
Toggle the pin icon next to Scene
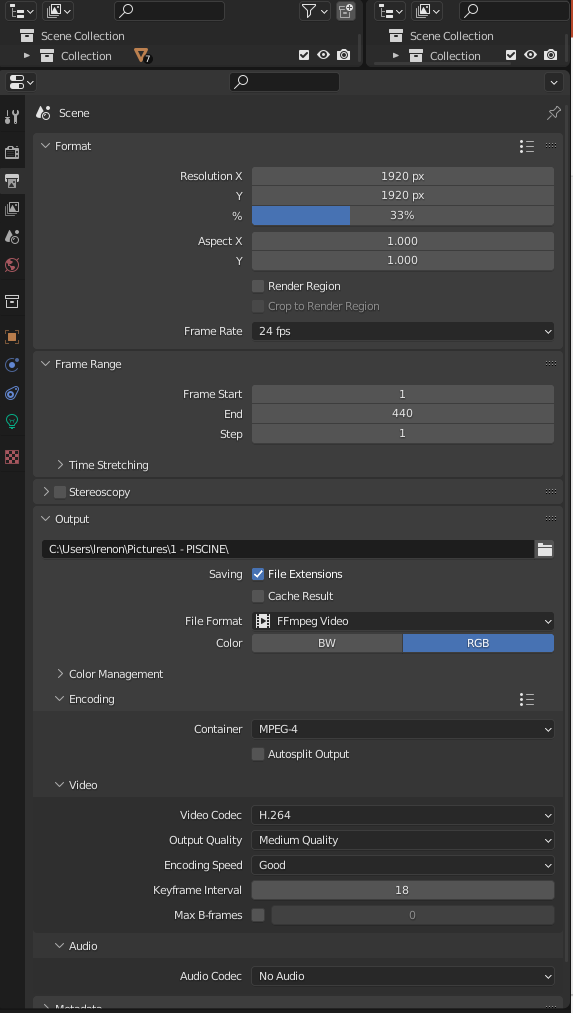(x=554, y=113)
